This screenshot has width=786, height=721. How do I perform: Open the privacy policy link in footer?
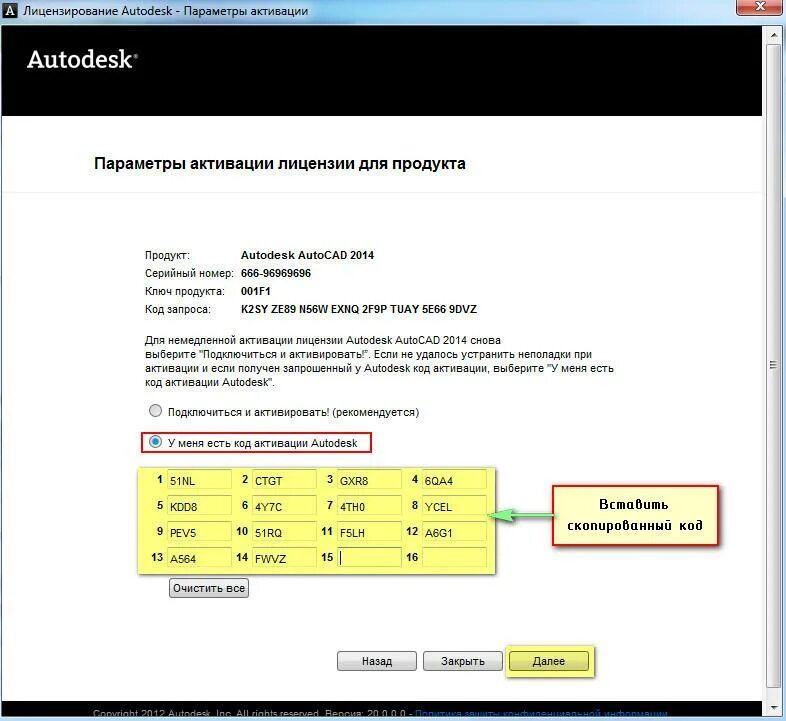pos(541,714)
